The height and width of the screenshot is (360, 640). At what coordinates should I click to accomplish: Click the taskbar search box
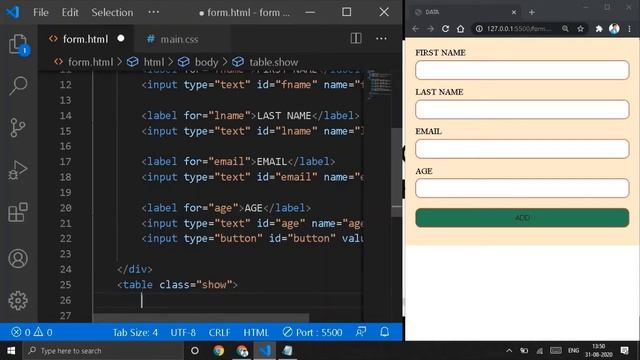[103, 351]
